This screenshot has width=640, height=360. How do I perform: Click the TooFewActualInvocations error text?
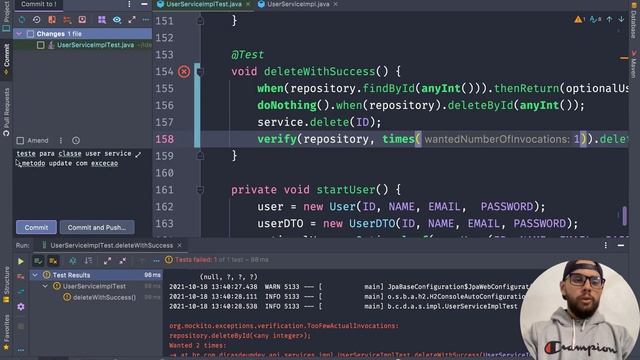[x=284, y=326]
